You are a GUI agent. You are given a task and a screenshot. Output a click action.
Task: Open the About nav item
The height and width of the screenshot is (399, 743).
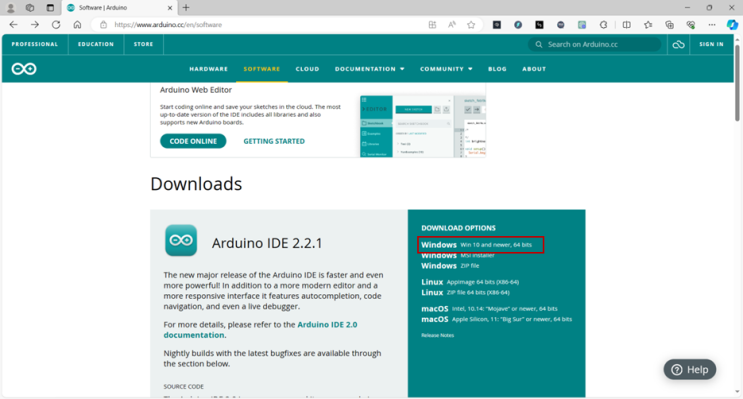534,69
